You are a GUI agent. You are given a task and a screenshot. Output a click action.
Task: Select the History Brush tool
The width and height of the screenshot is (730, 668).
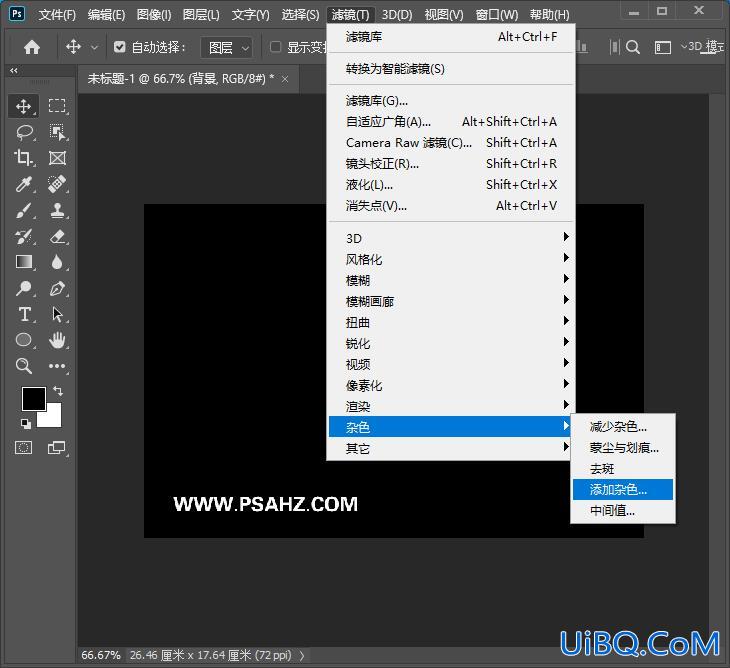point(23,236)
